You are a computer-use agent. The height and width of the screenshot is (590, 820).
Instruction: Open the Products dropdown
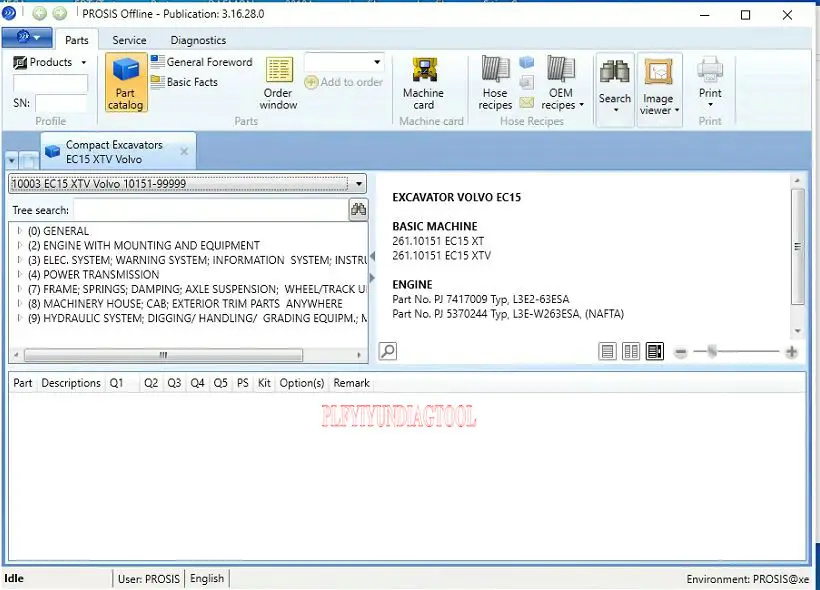click(x=50, y=62)
